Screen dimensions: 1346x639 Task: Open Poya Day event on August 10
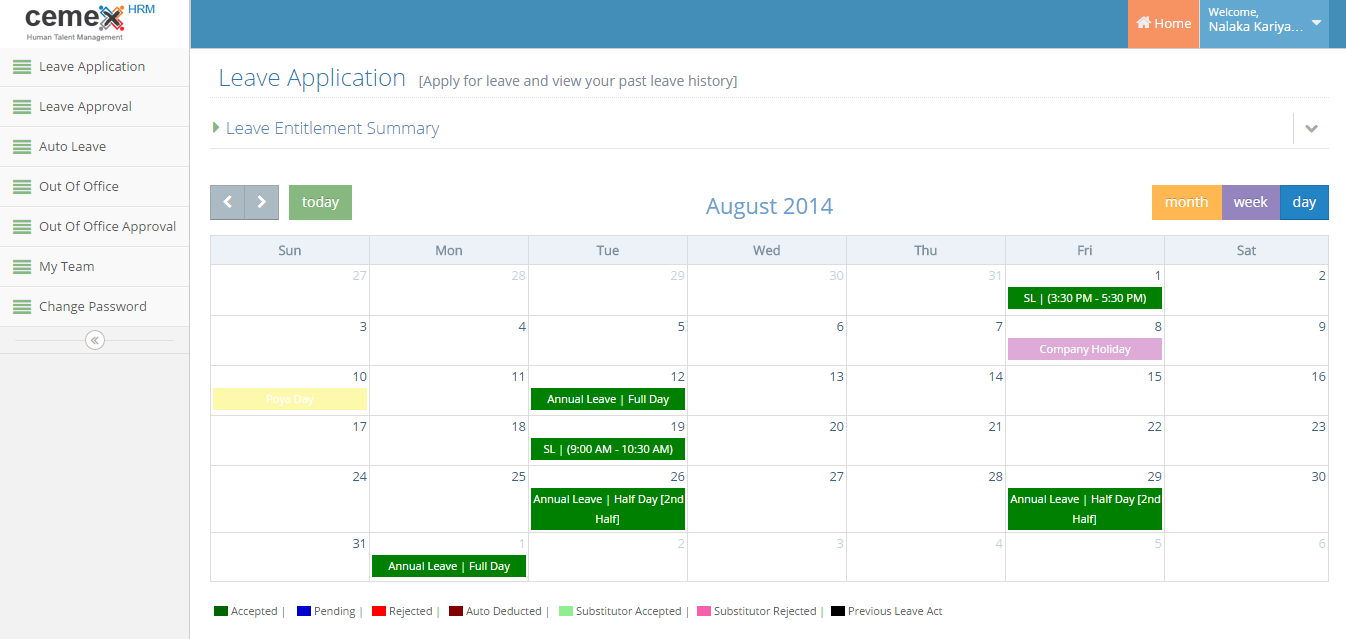[x=290, y=399]
